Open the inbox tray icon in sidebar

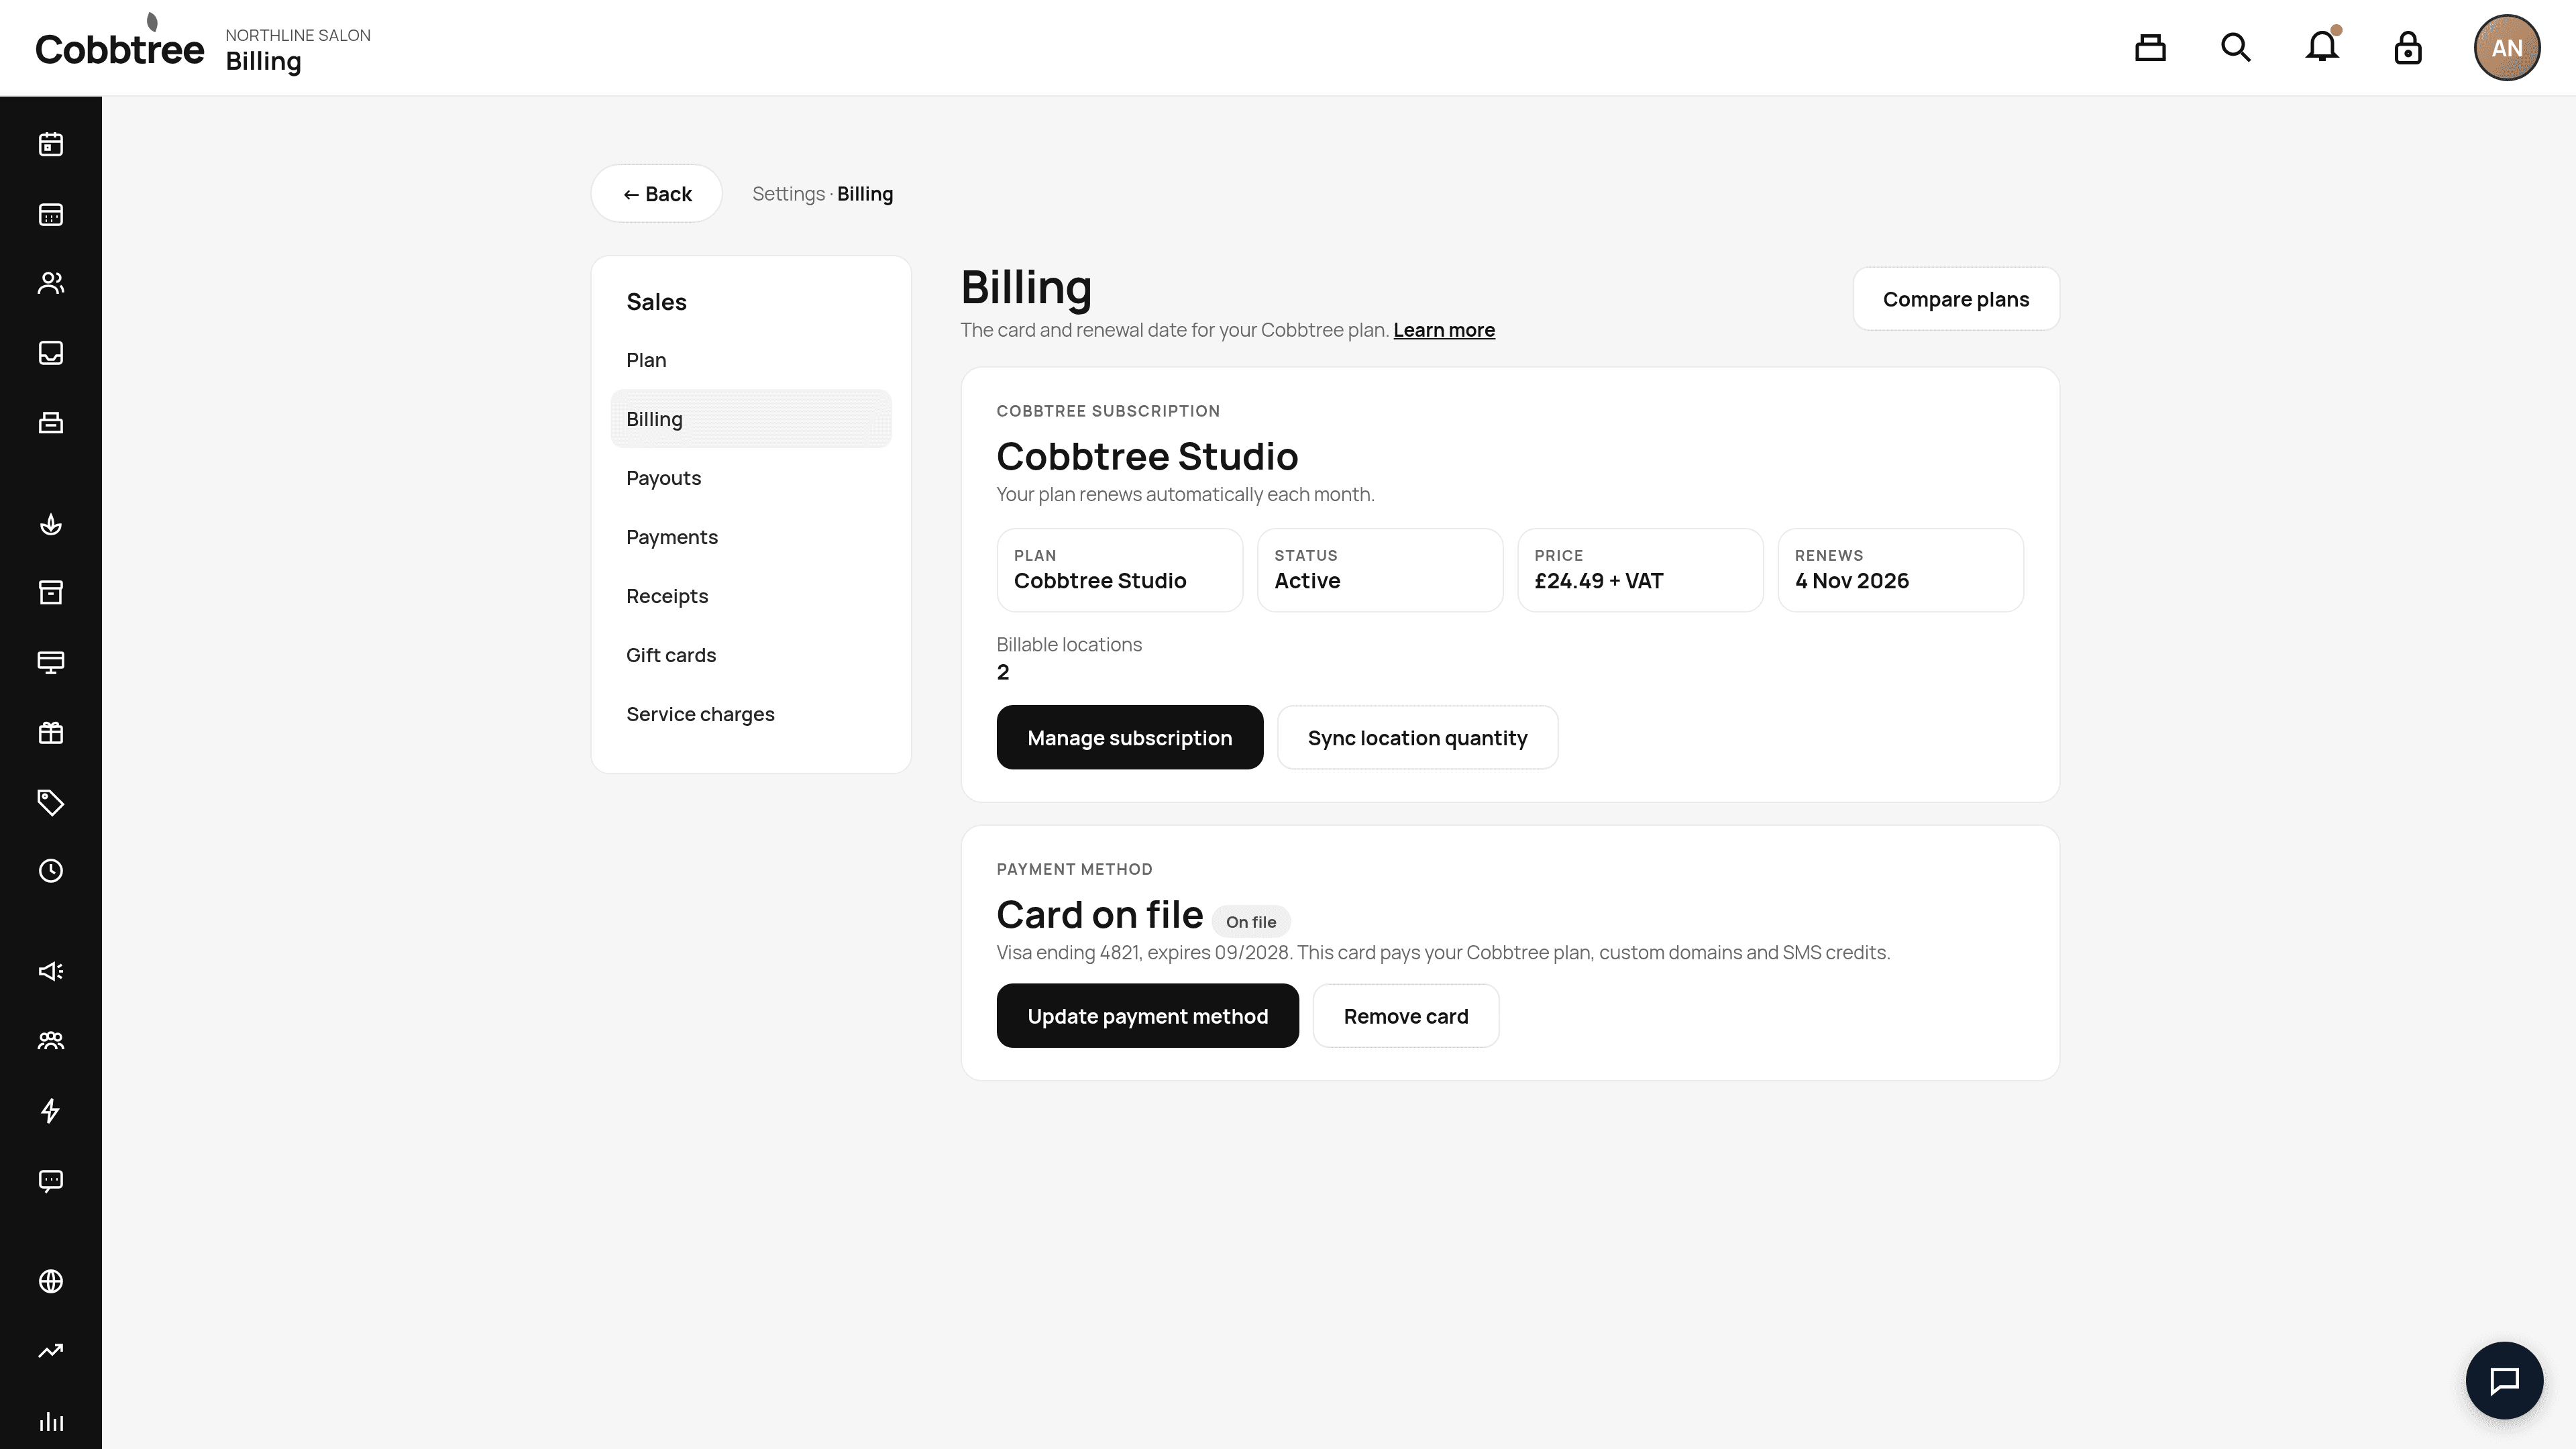(51, 353)
